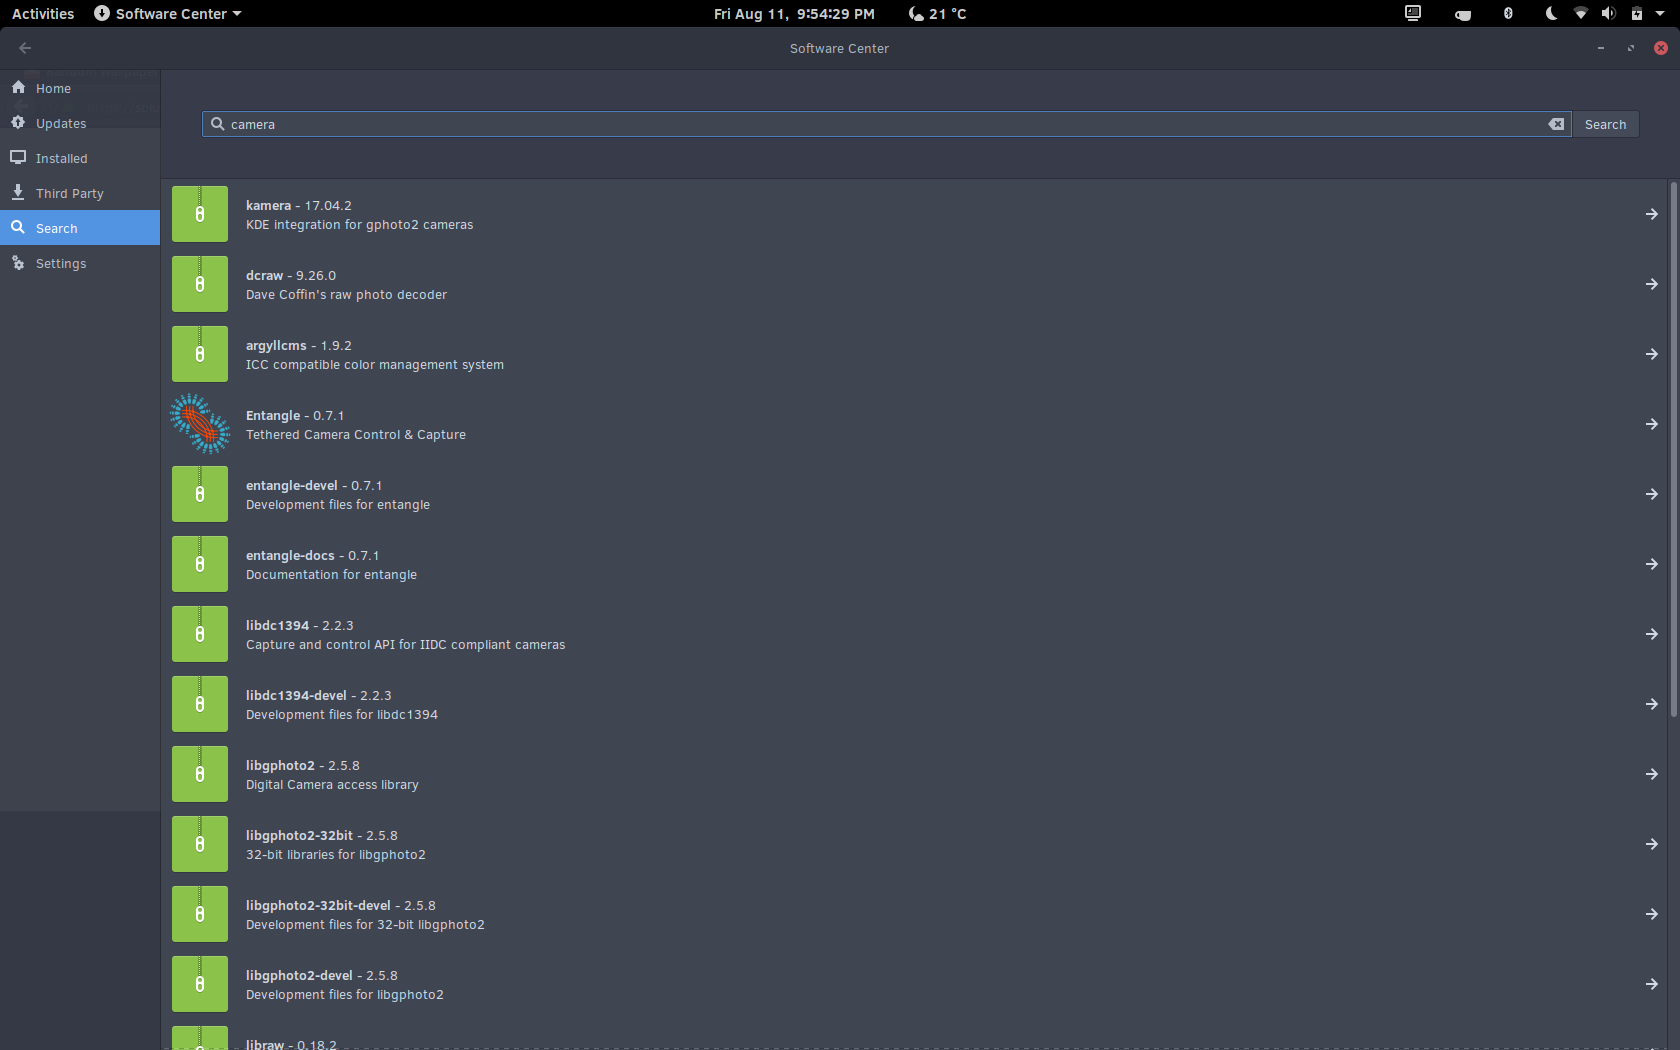Open the system menu dropdown arrow
This screenshot has width=1680, height=1050.
[x=1660, y=14]
